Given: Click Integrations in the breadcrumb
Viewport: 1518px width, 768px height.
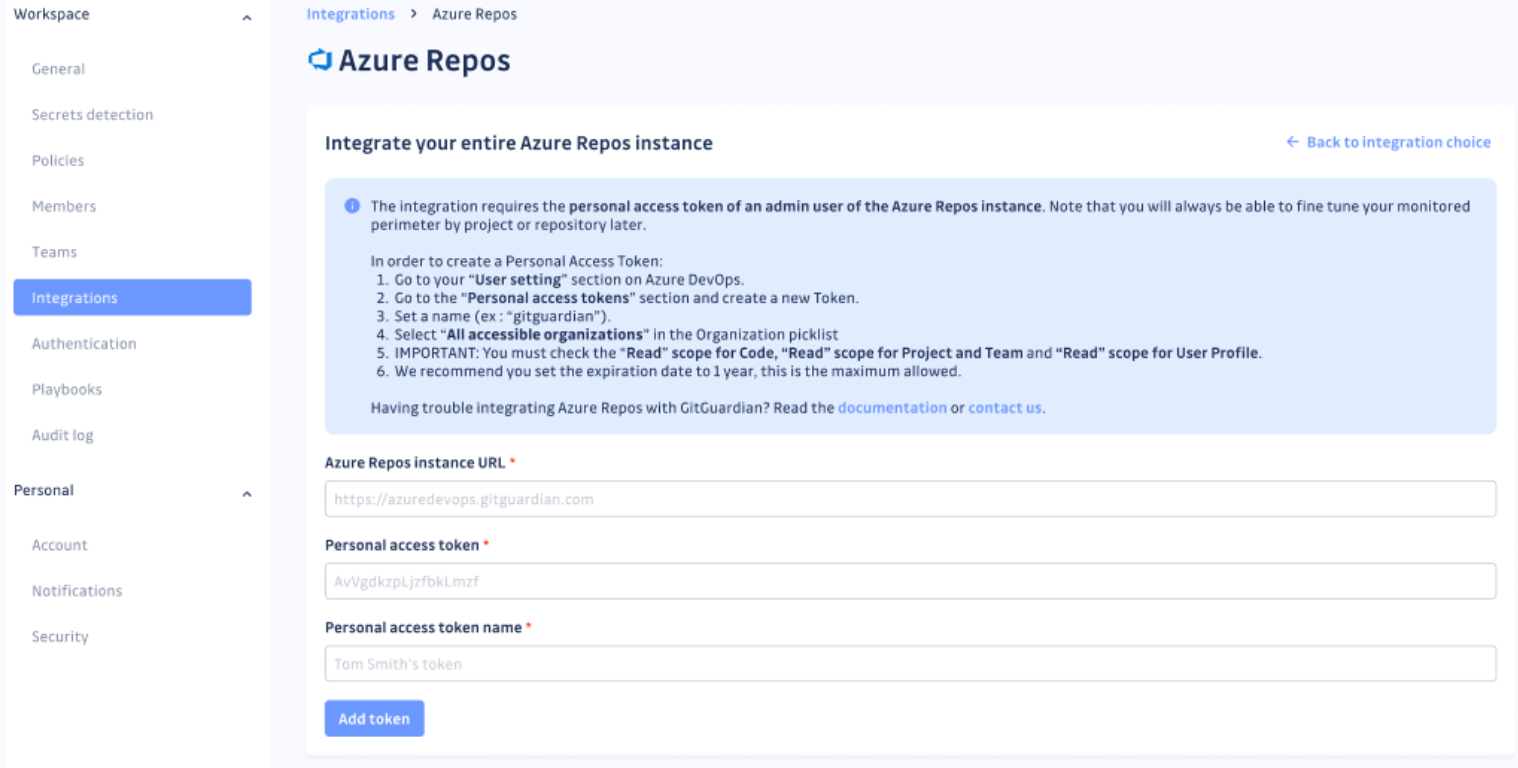Looking at the screenshot, I should (350, 13).
